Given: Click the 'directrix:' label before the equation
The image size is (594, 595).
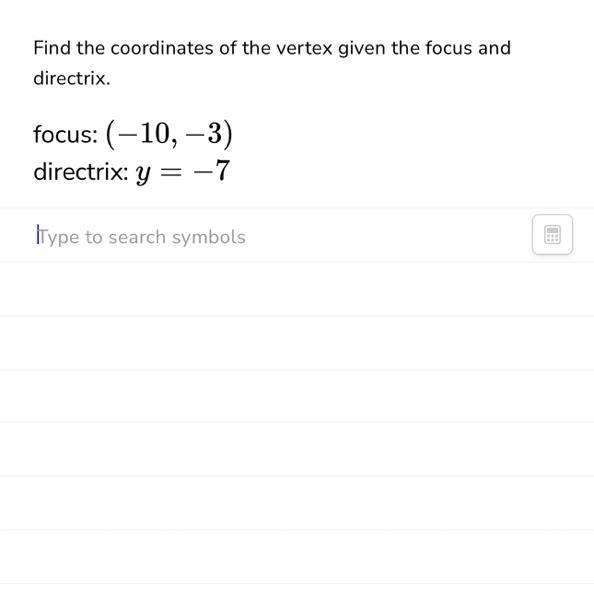Looking at the screenshot, I should point(81,172).
